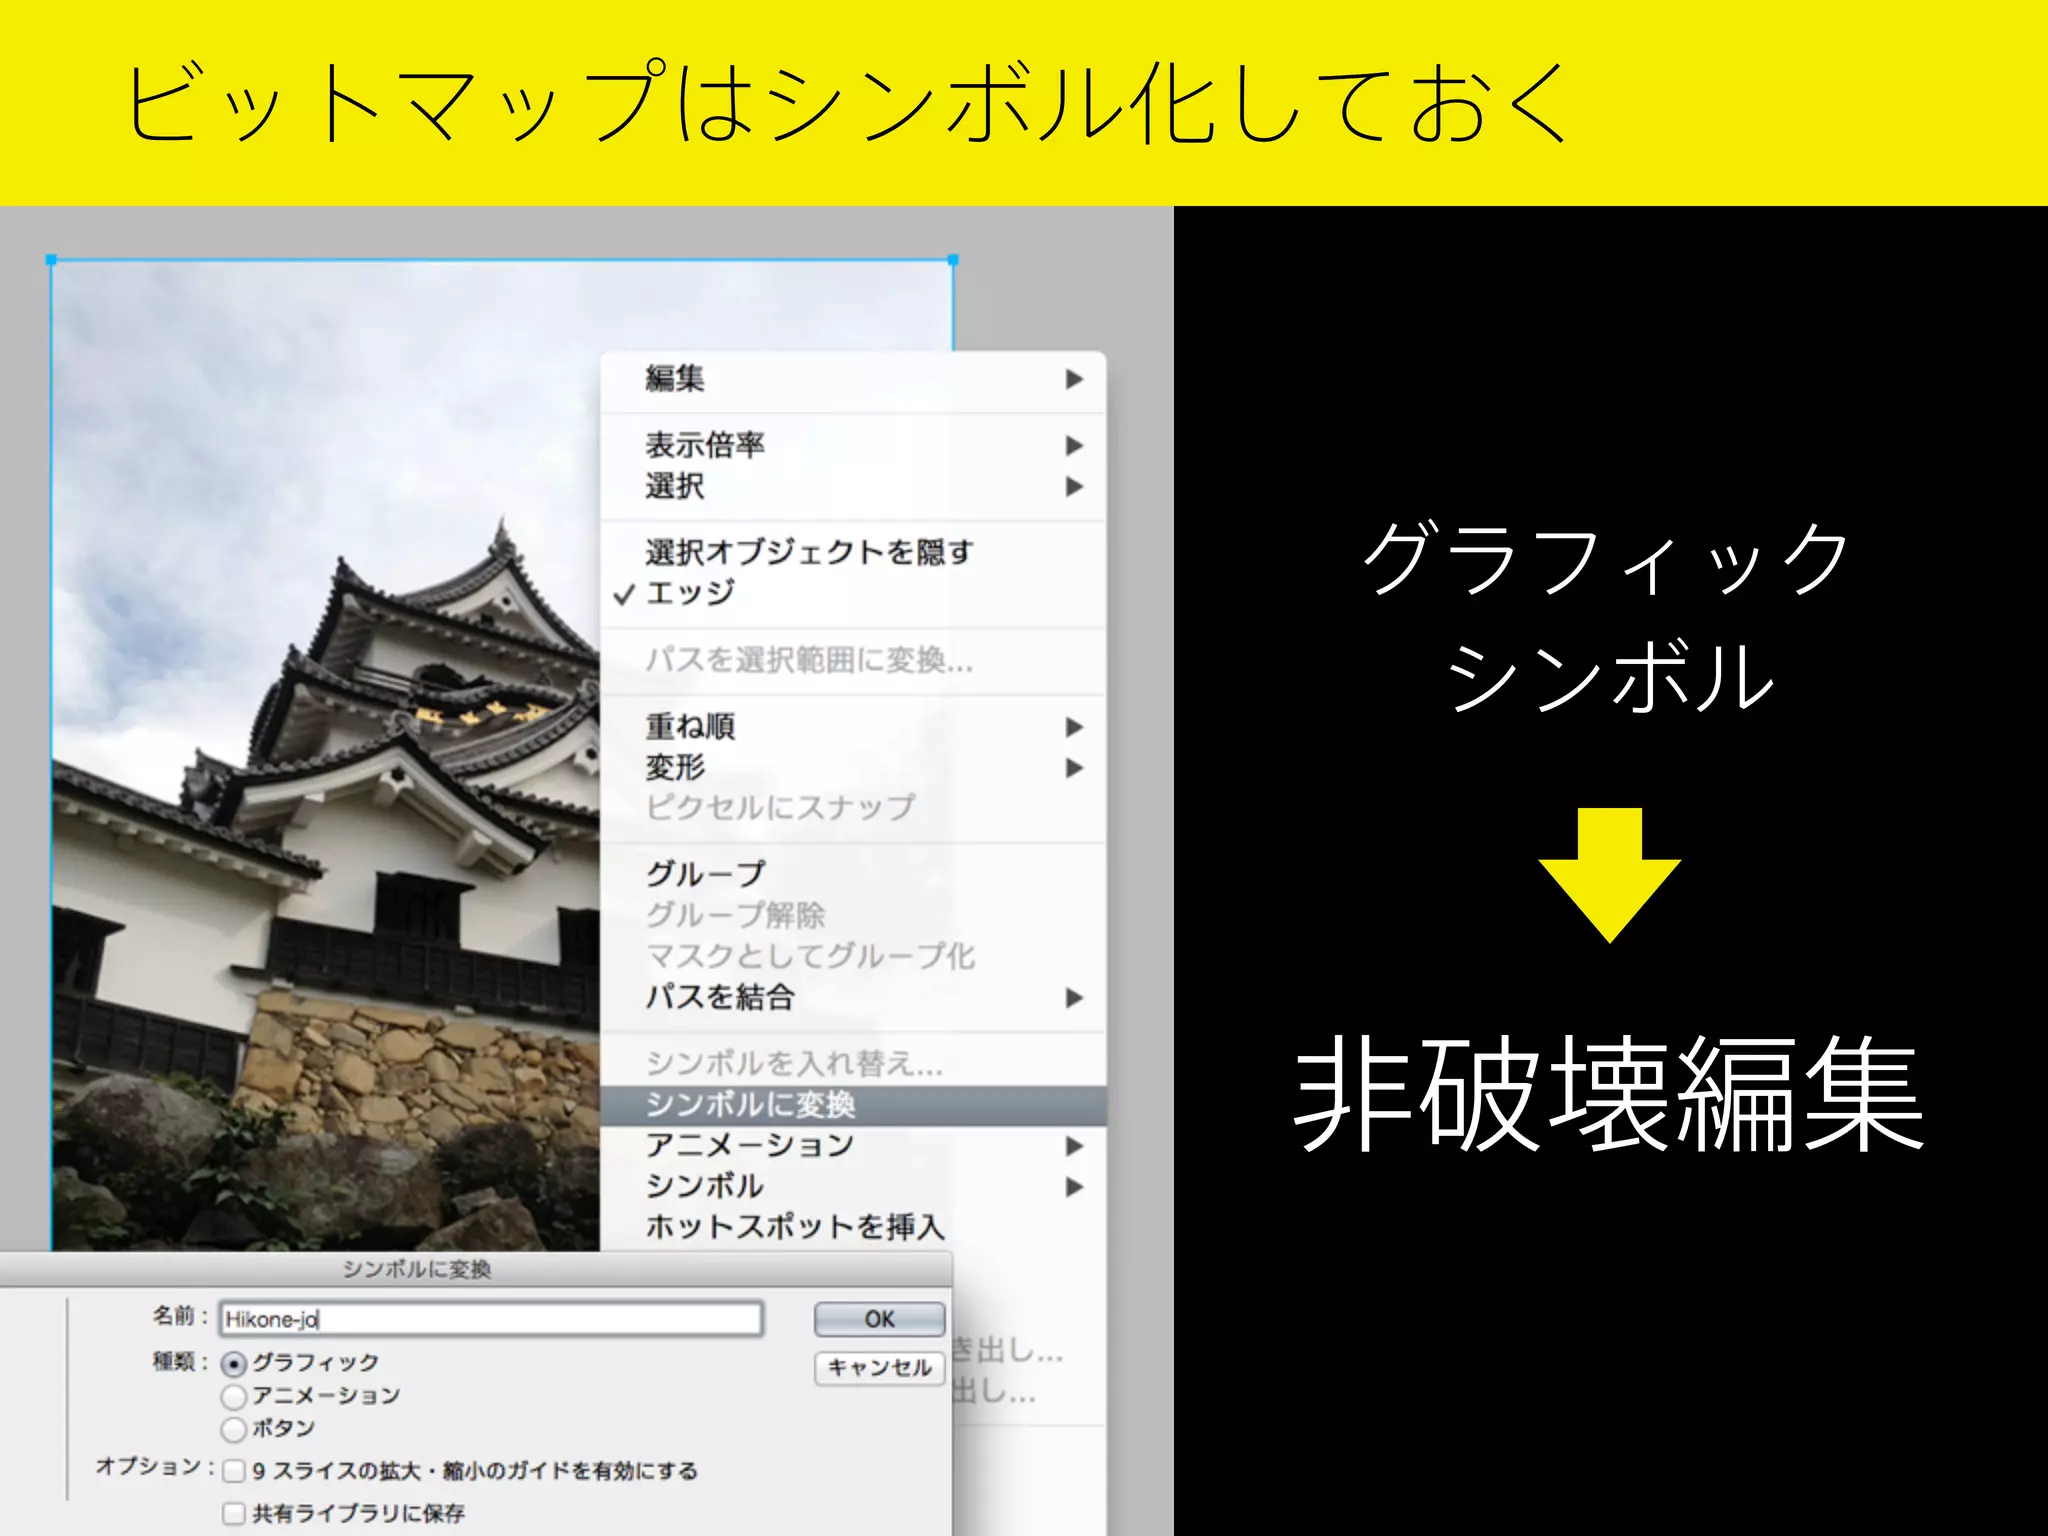
Task: Click the 名前 field containing Hikone-jo
Action: pyautogui.click(x=491, y=1319)
